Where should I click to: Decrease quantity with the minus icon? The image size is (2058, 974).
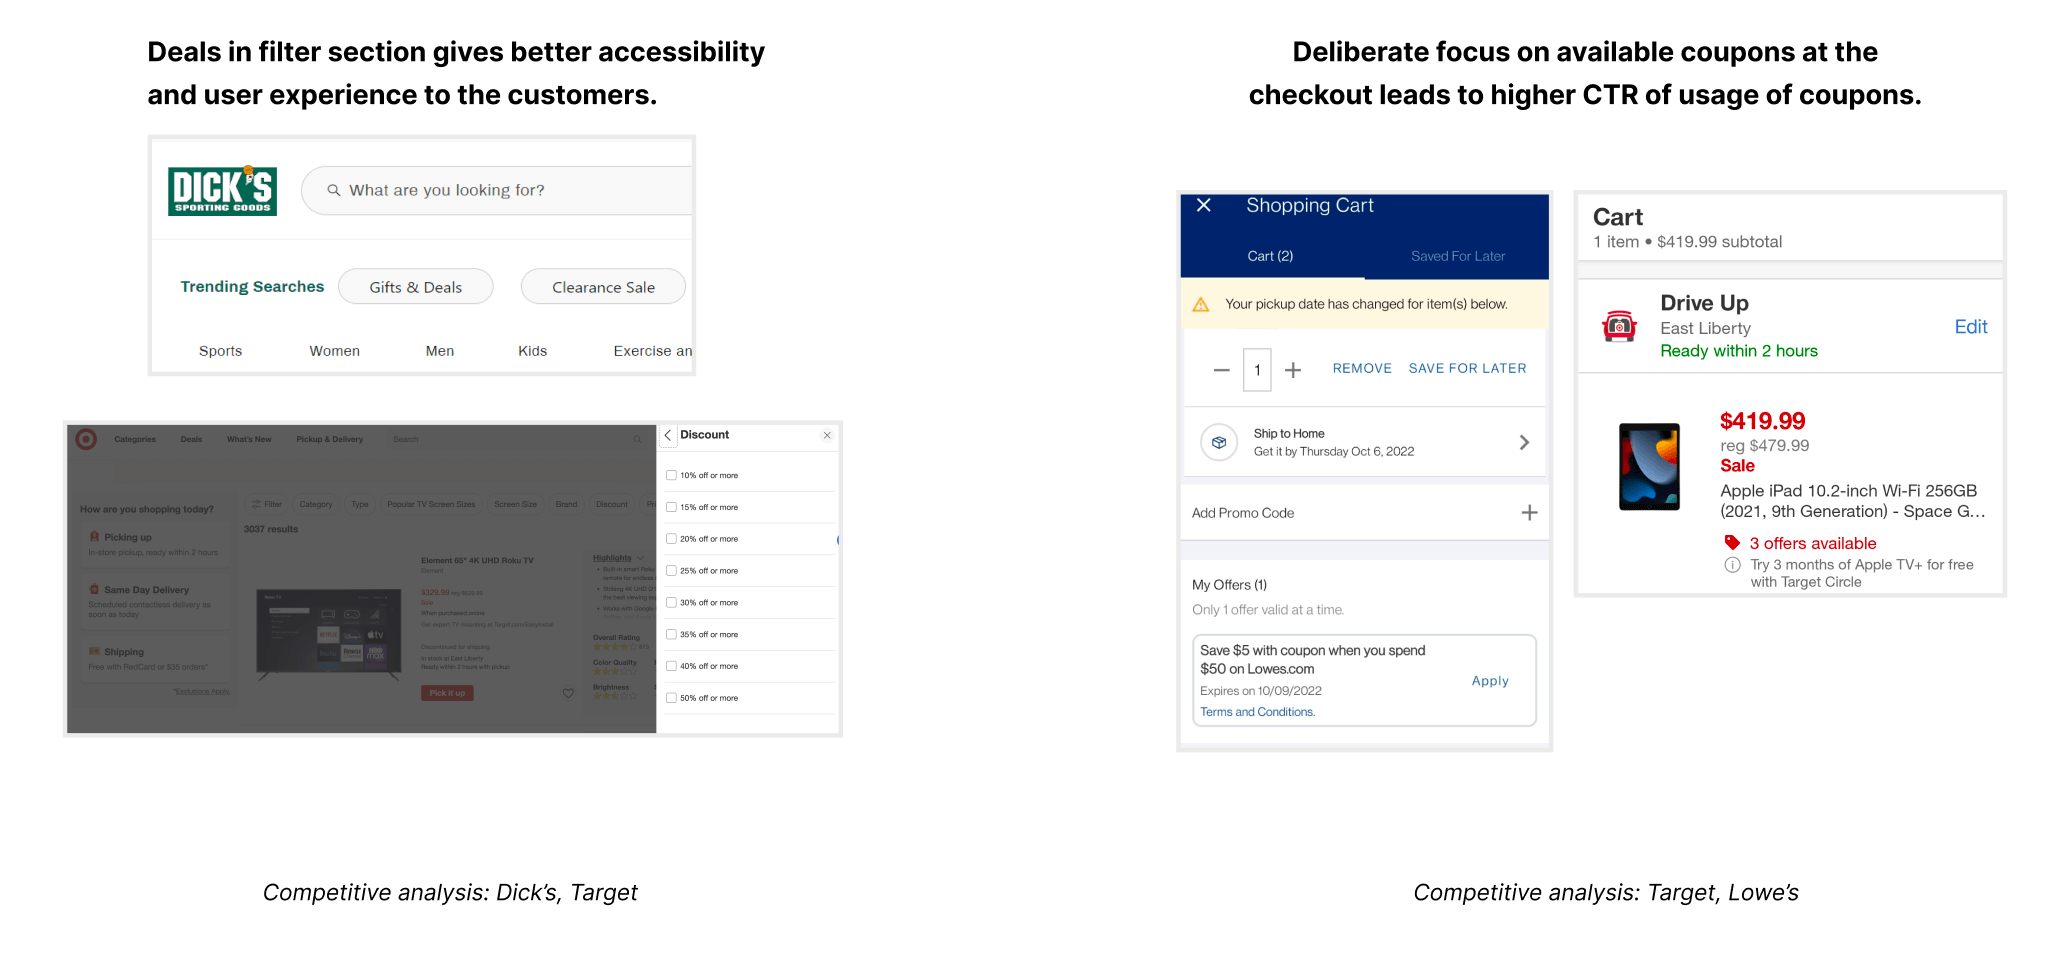[1221, 370]
